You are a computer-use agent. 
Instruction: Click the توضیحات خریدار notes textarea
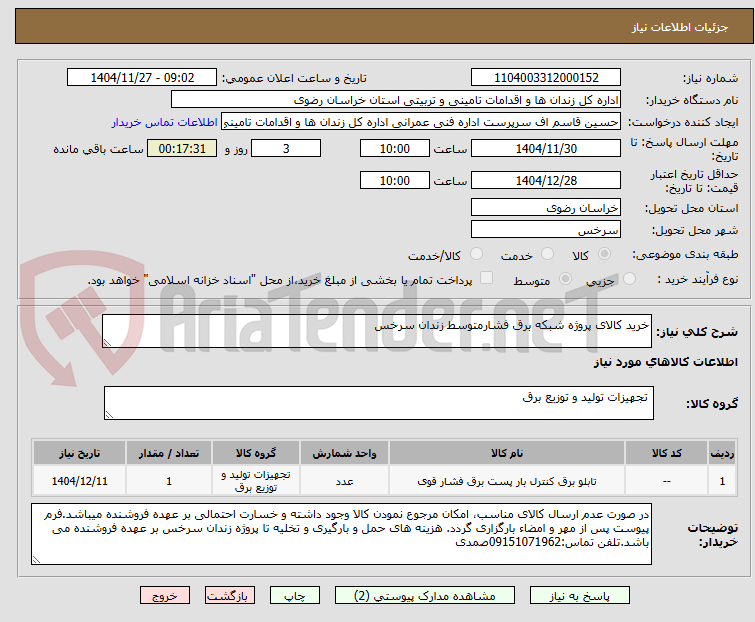tap(341, 534)
